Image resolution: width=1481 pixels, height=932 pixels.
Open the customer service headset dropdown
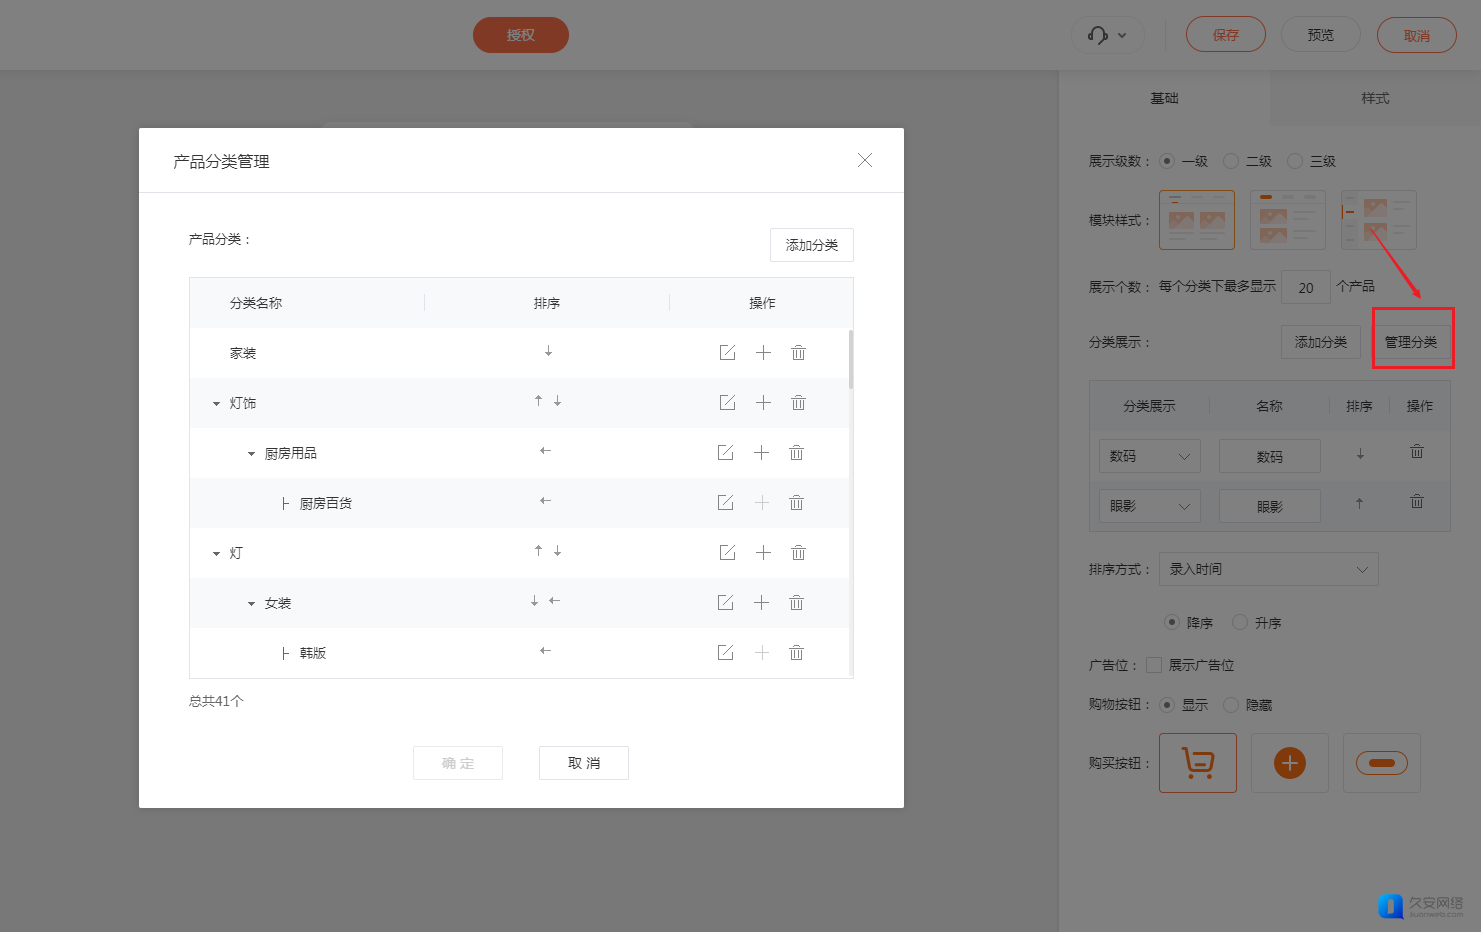coord(1107,36)
